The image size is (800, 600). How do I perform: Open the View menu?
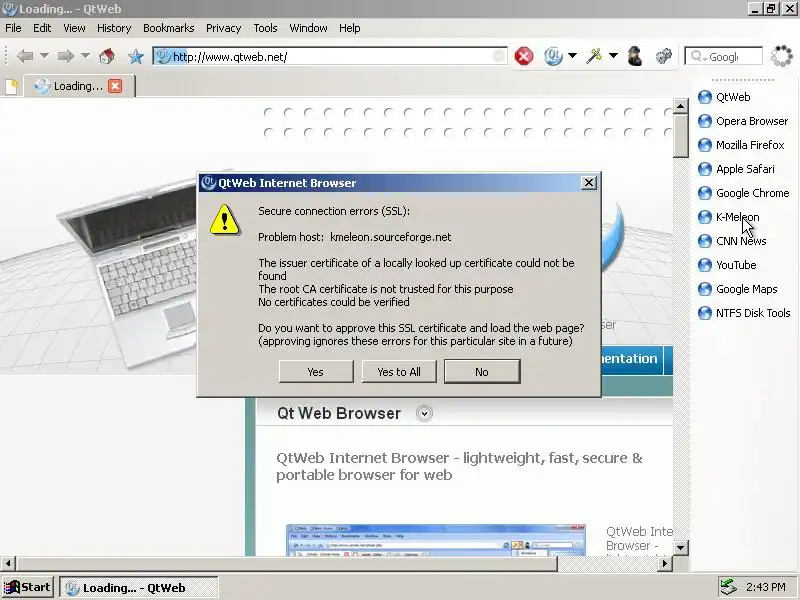click(74, 28)
